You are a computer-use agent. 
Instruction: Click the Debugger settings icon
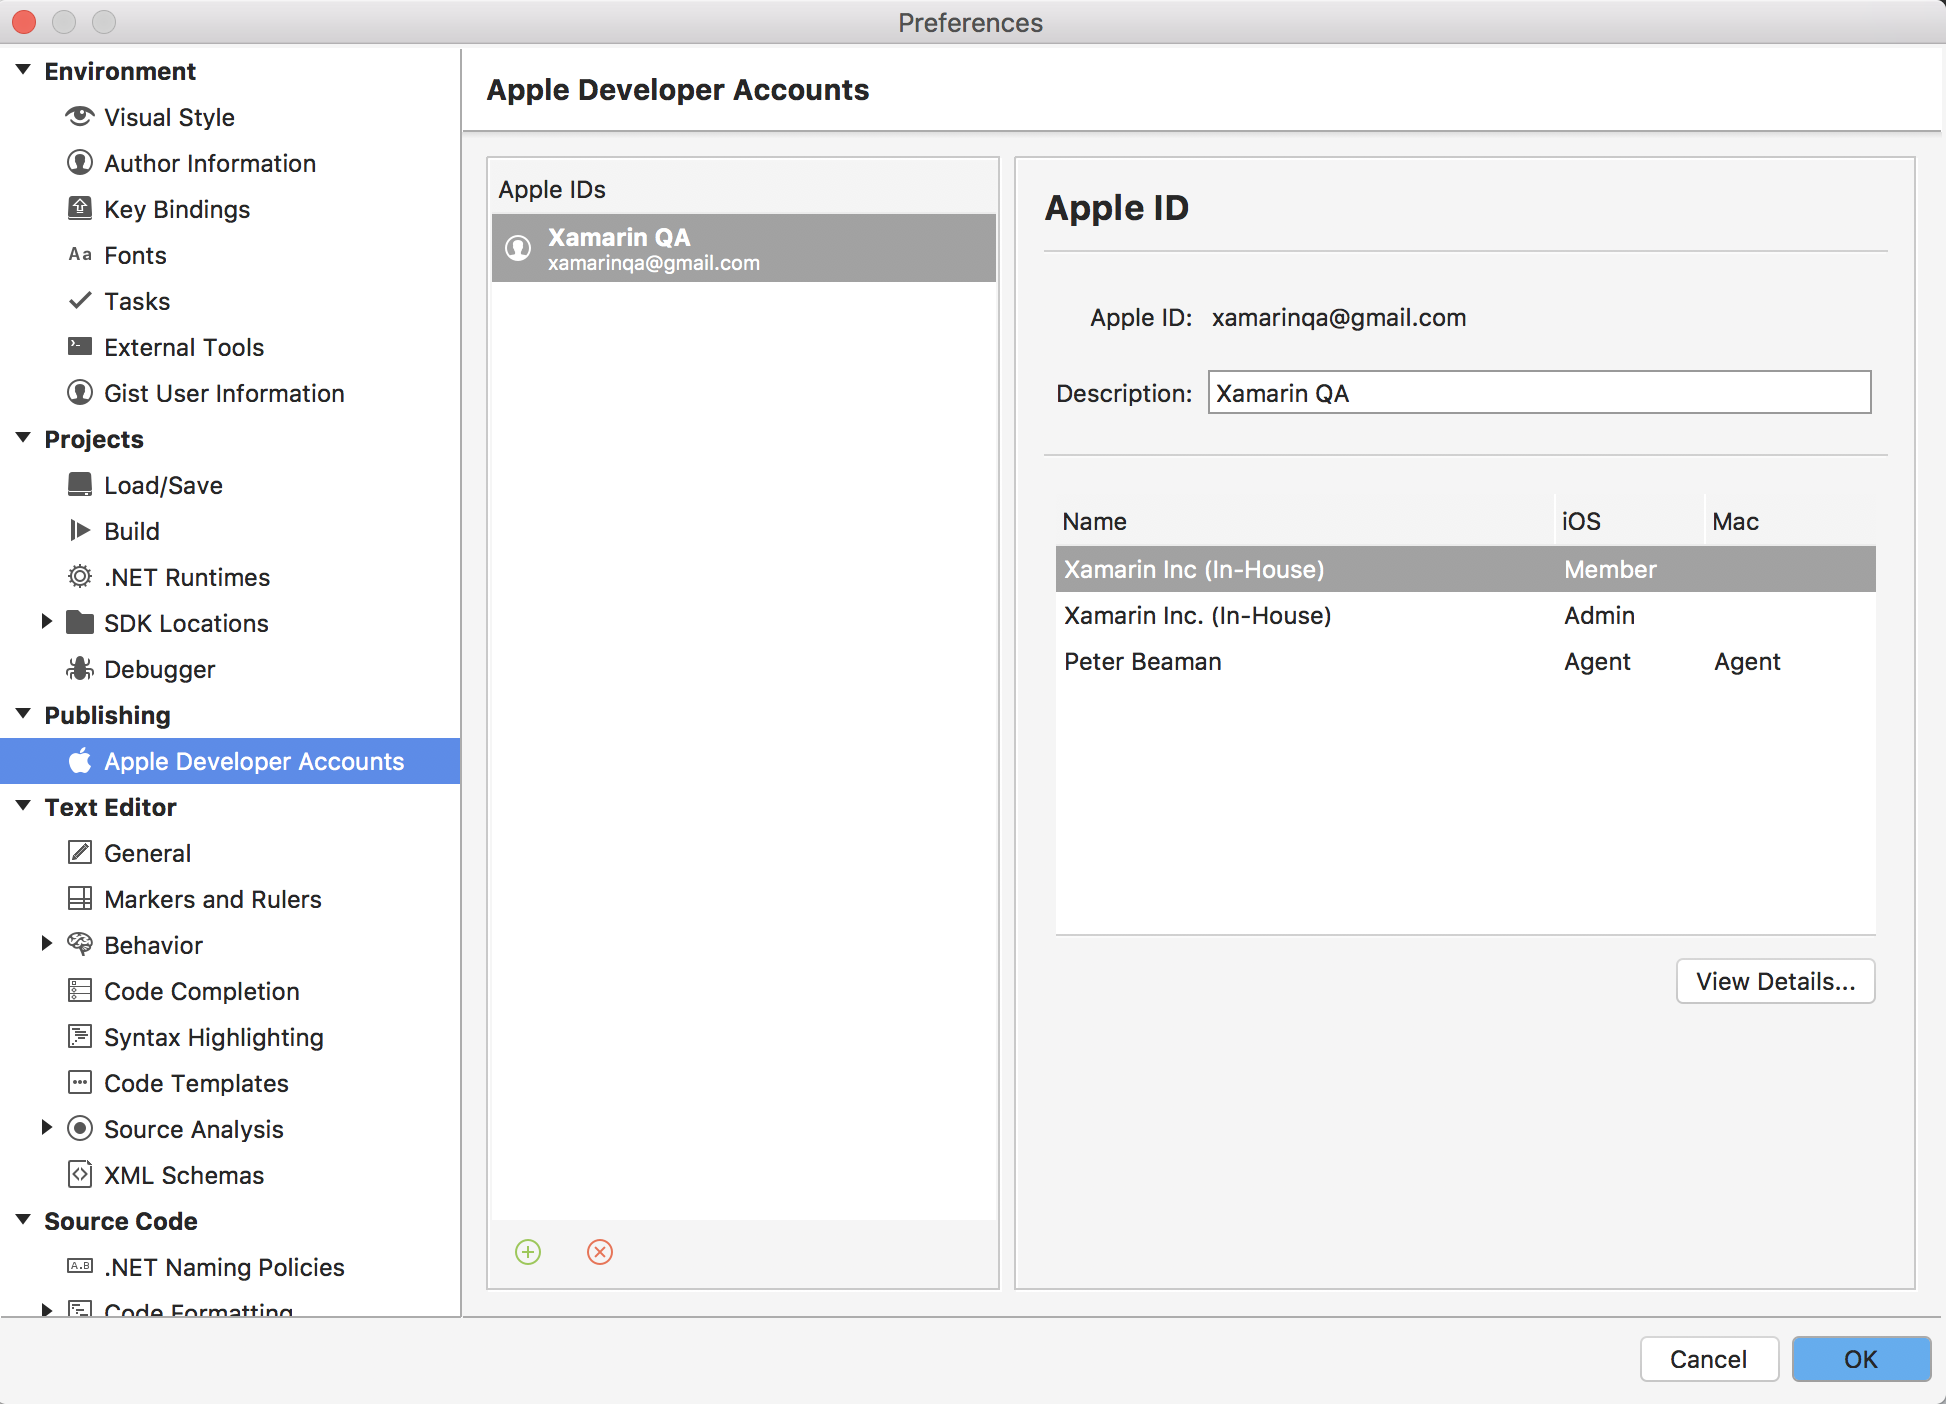point(79,668)
